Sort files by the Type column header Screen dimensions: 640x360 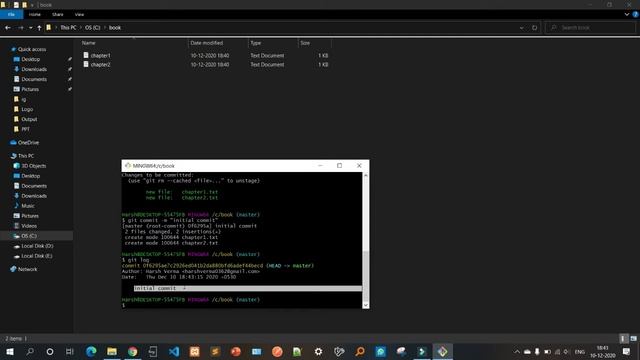(256, 43)
